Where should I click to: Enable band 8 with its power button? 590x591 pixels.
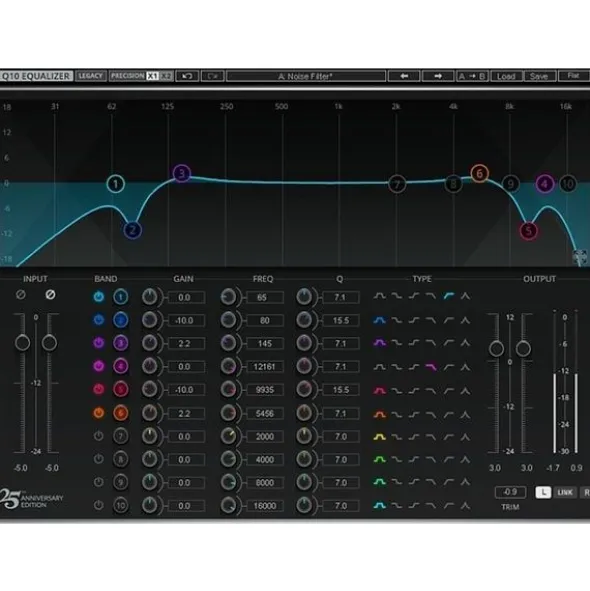(99, 459)
